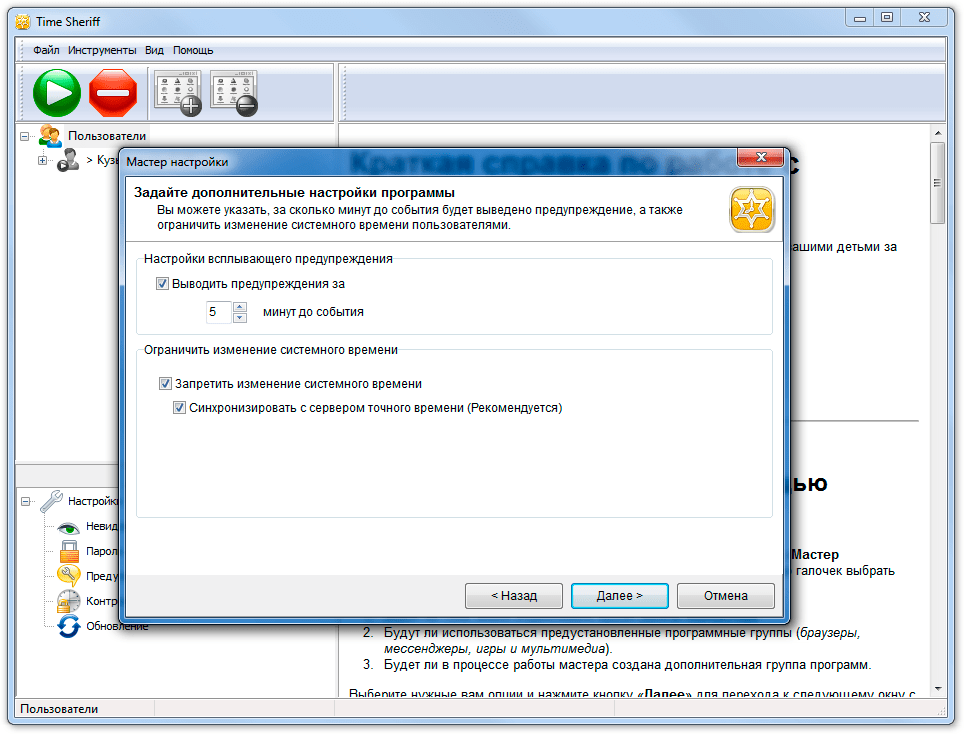Click the clock icon for Контроль setting
This screenshot has width=964, height=734.
pyautogui.click(x=68, y=601)
